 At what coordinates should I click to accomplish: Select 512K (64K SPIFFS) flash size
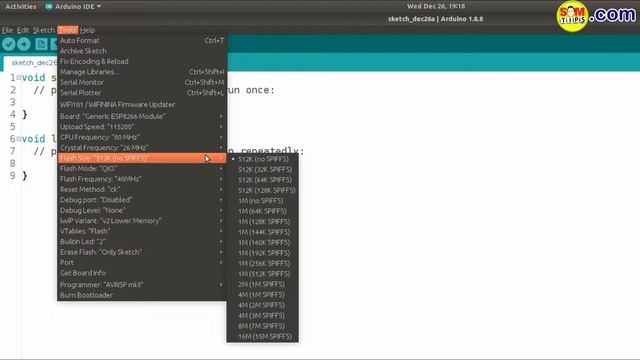[262, 180]
